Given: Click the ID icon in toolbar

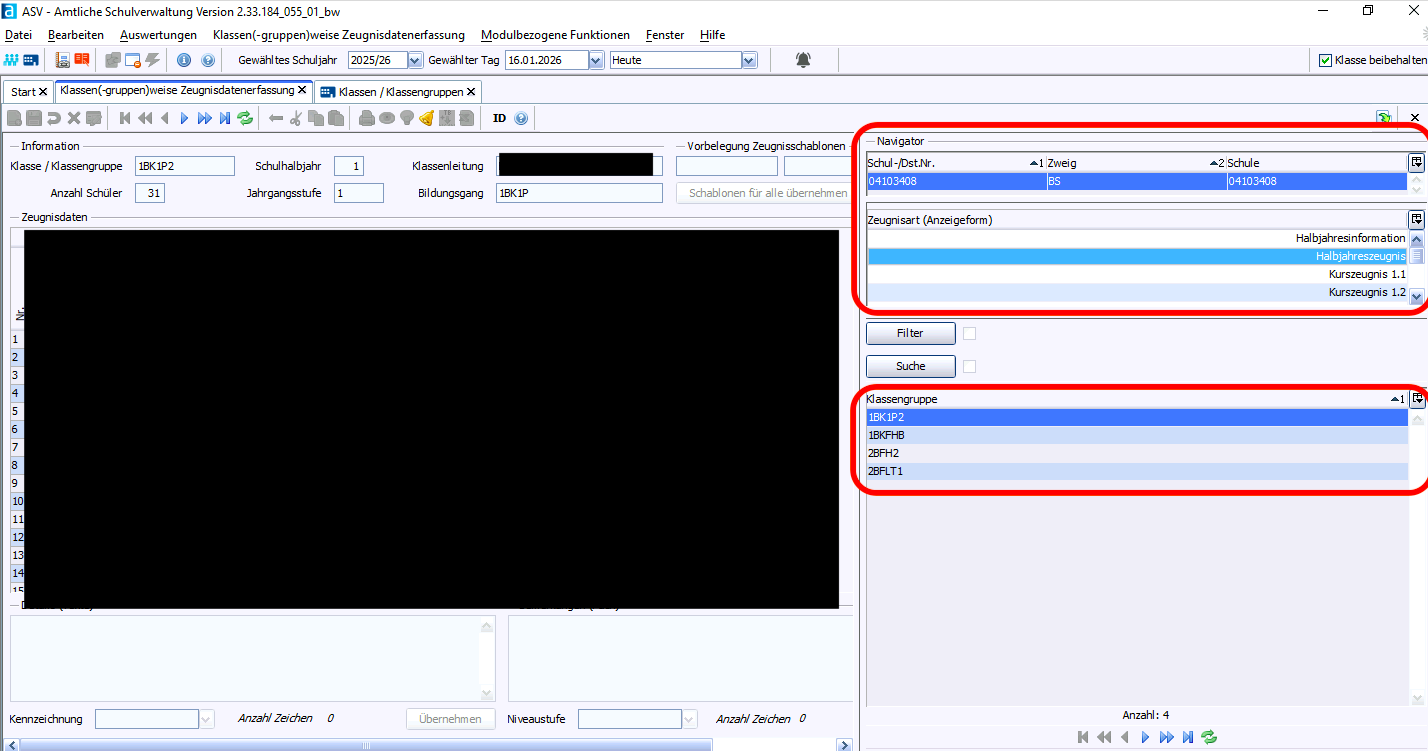Looking at the screenshot, I should [499, 118].
